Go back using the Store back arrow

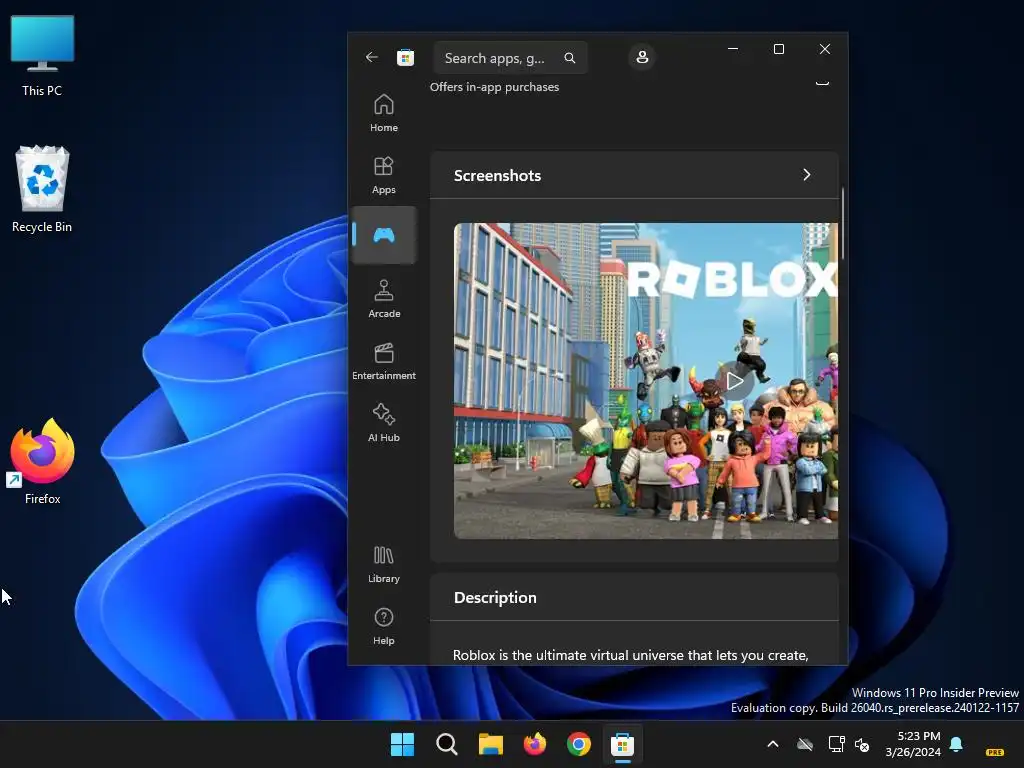pos(372,57)
